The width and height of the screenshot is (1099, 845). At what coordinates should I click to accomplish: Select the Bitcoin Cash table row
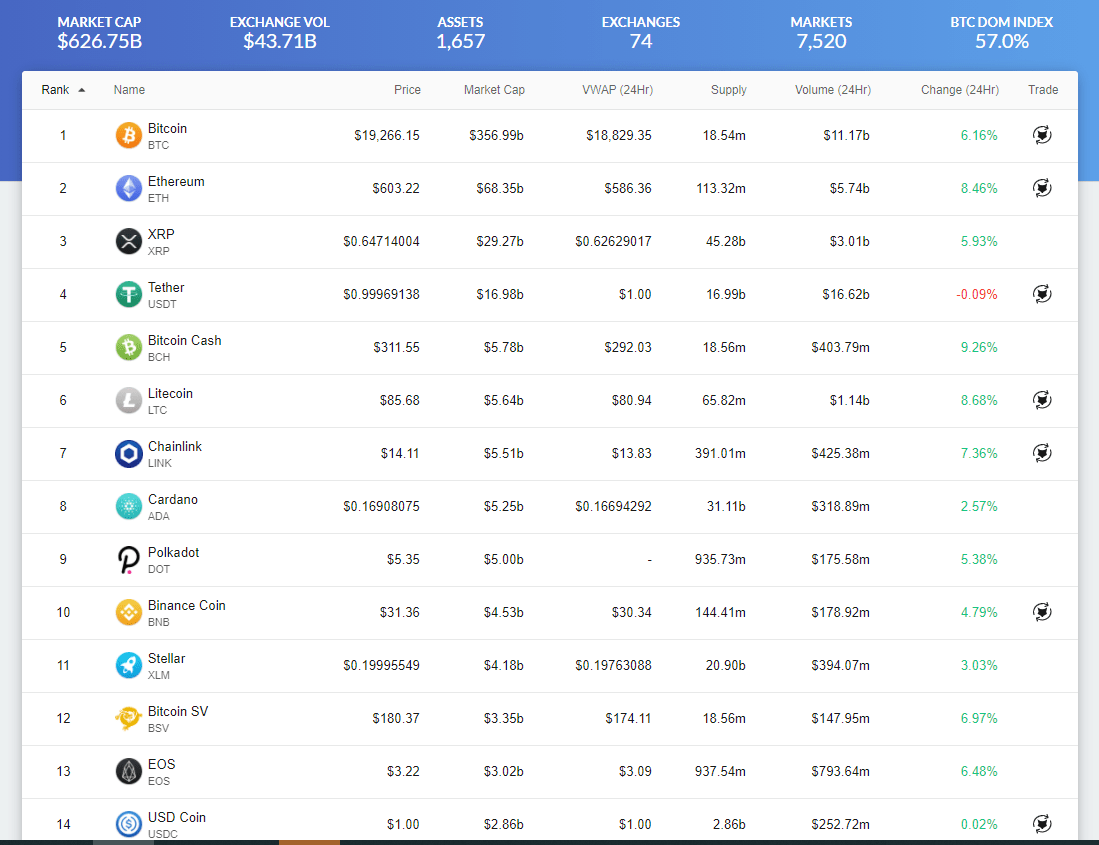(550, 348)
